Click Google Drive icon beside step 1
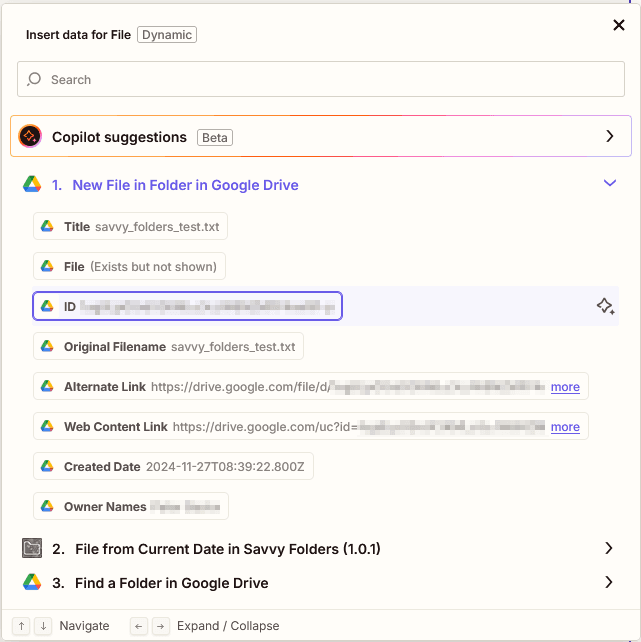Viewport: 641px width, 642px height. (x=32, y=184)
